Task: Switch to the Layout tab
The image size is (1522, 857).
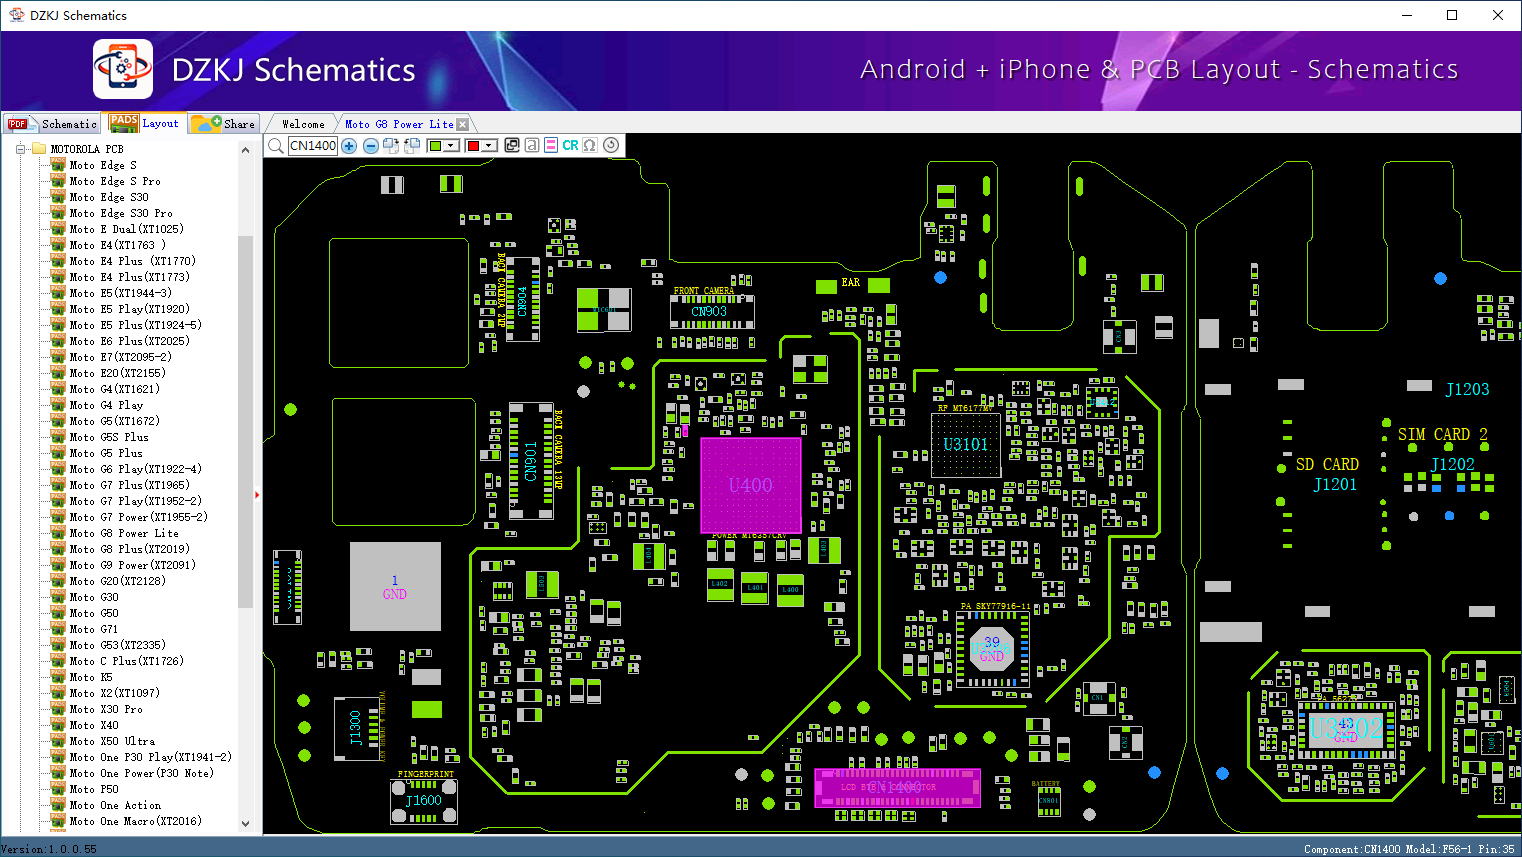Action: pyautogui.click(x=145, y=123)
